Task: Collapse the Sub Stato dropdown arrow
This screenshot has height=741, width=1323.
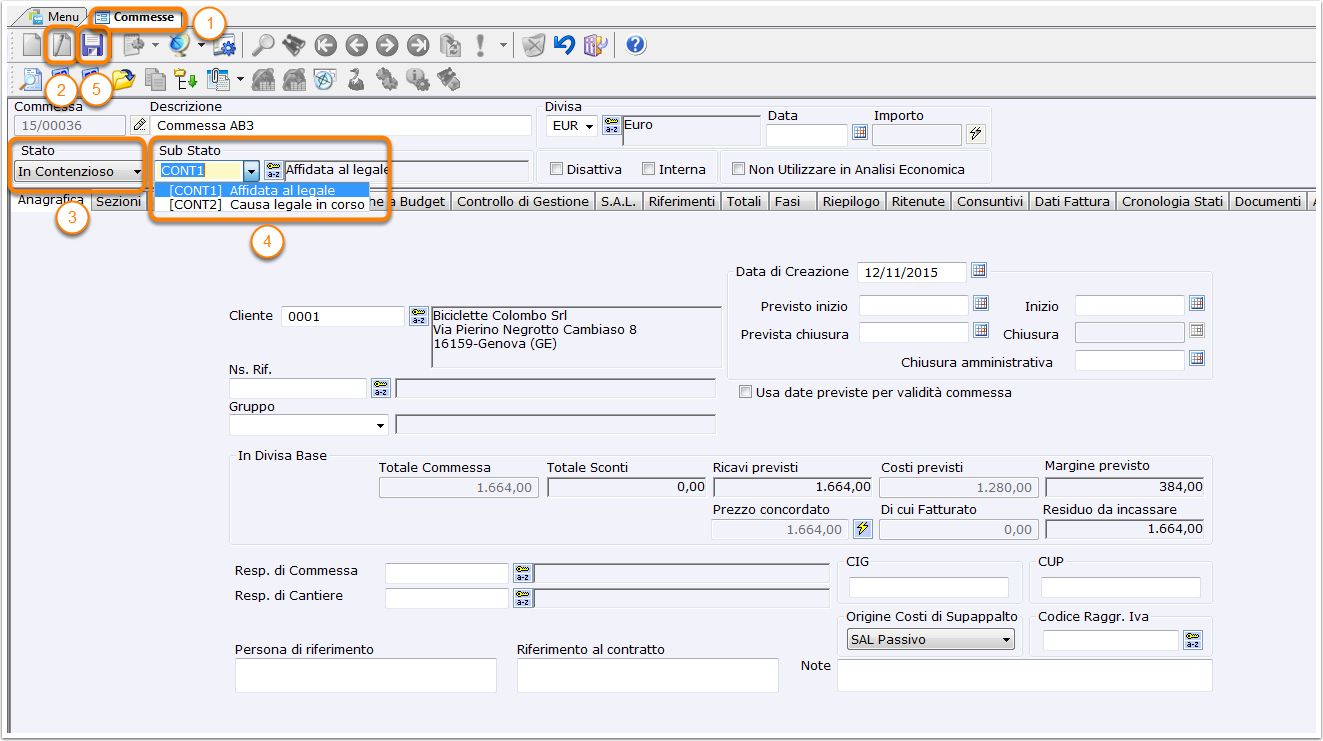Action: 251,171
